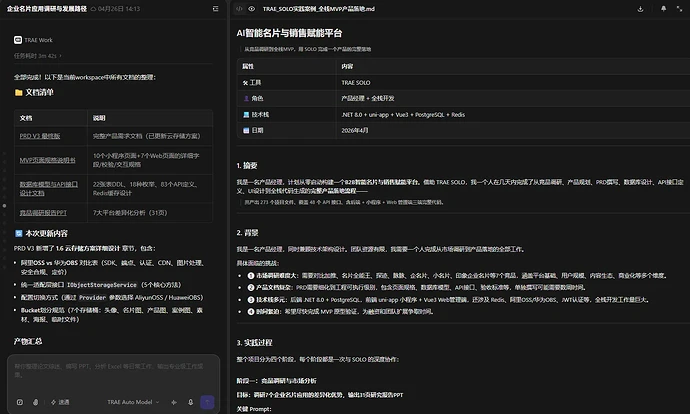Click the first icon in chat input toolbar
Viewport: 690px width, 414px height.
pyautogui.click(x=20, y=402)
